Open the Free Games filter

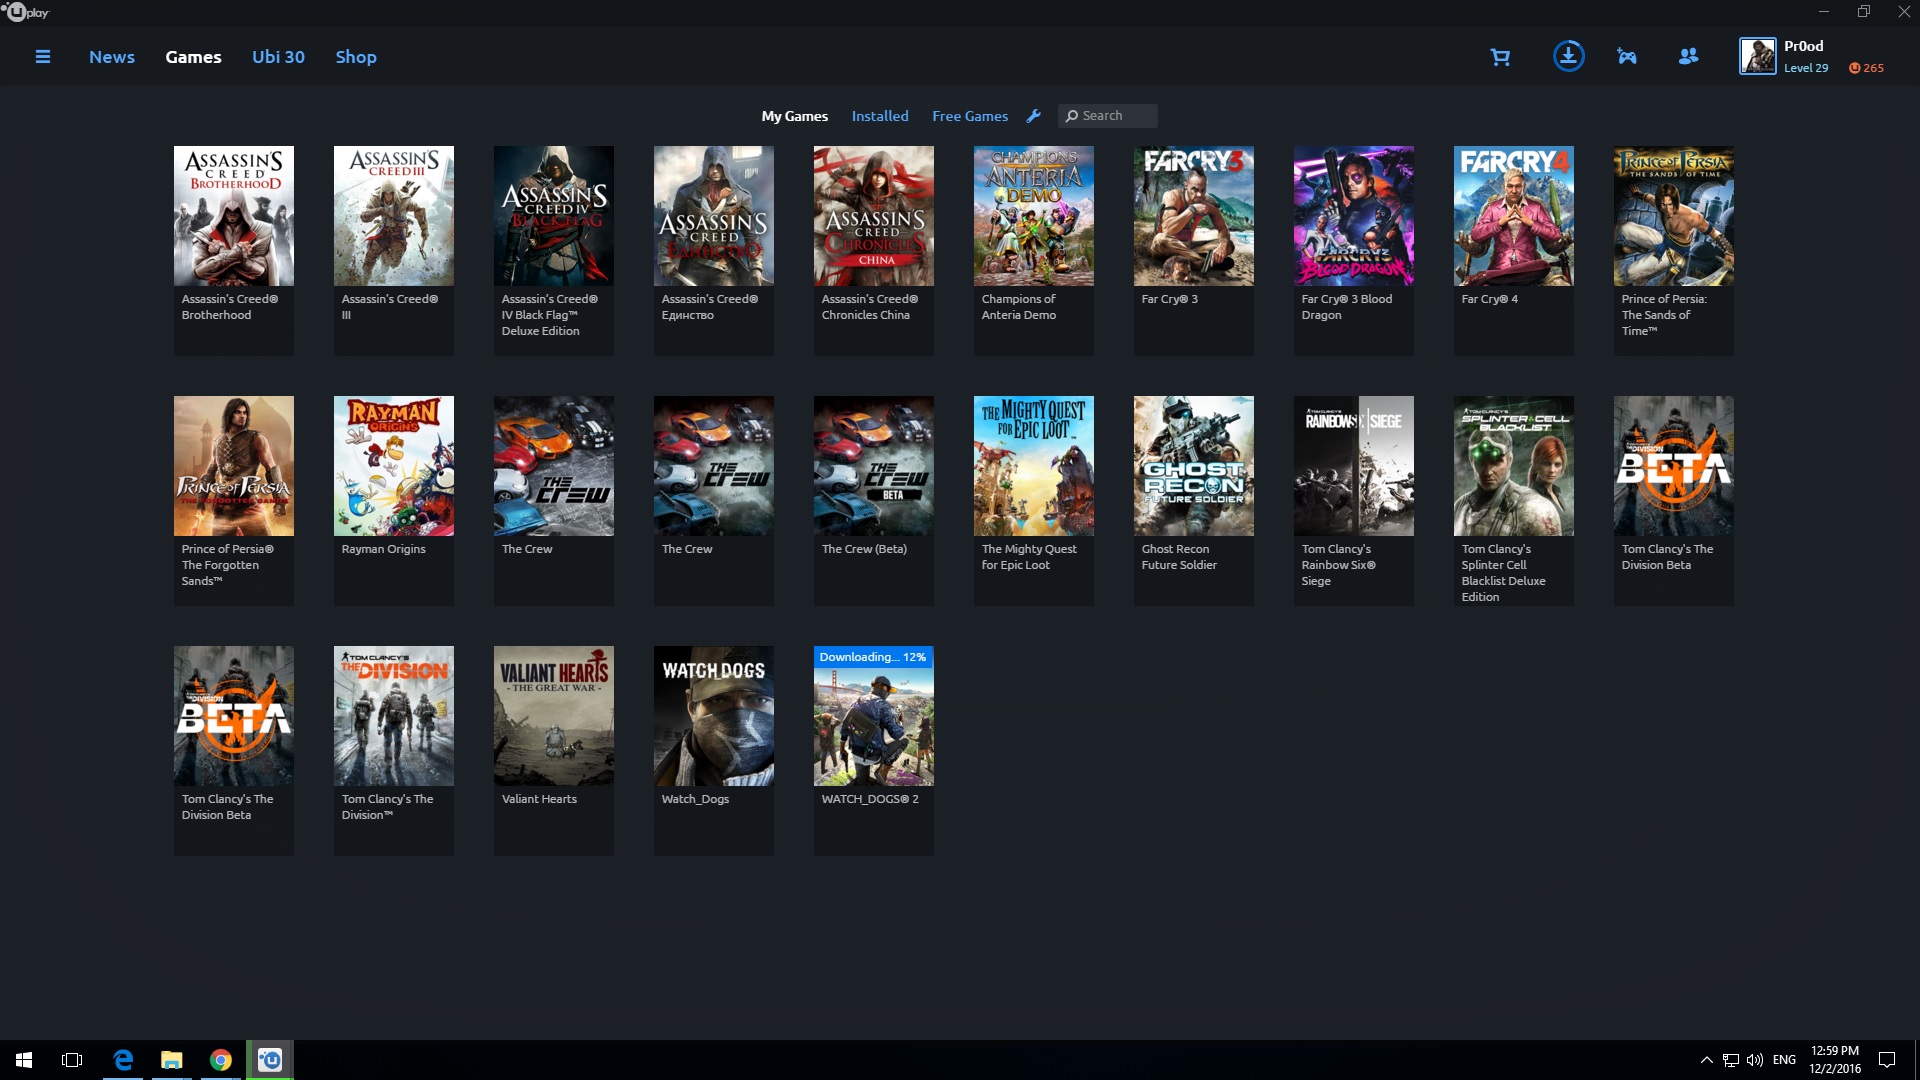(970, 116)
